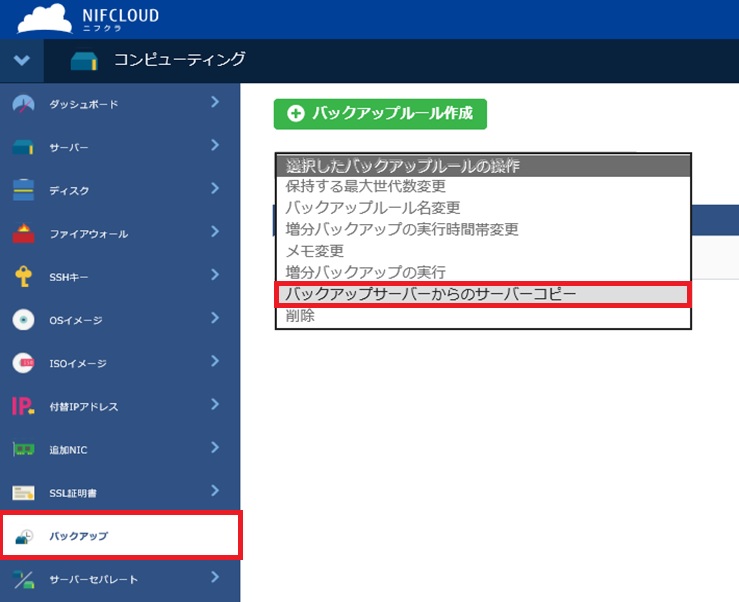The height and width of the screenshot is (602, 739).
Task: Click the サーバー server icon
Action: click(x=23, y=147)
